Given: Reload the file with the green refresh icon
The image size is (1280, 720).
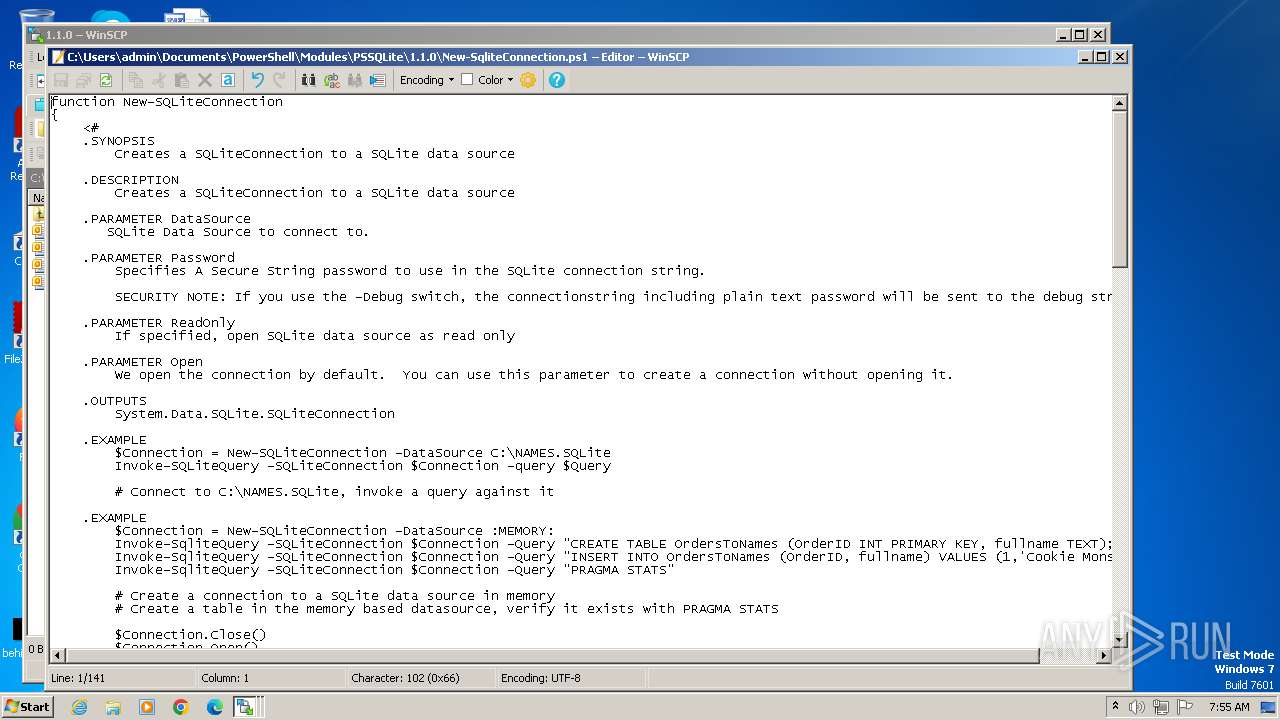Looking at the screenshot, I should [x=106, y=80].
